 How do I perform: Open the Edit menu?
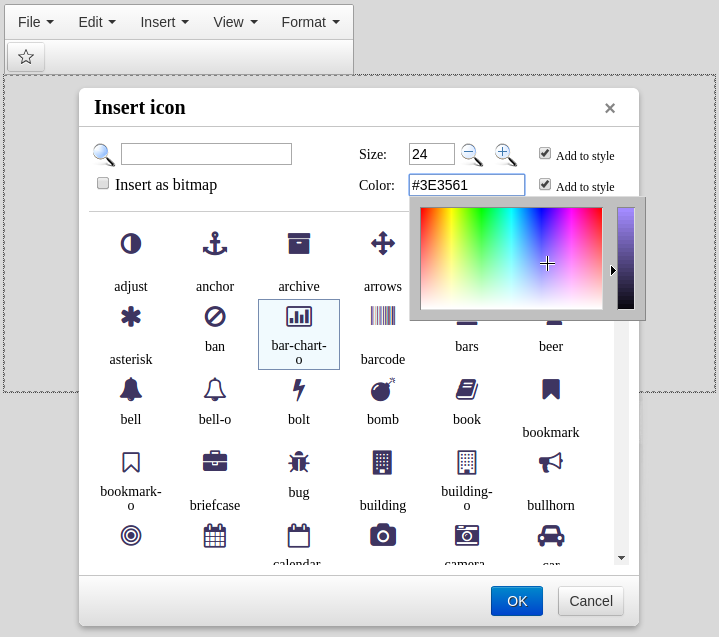[97, 21]
